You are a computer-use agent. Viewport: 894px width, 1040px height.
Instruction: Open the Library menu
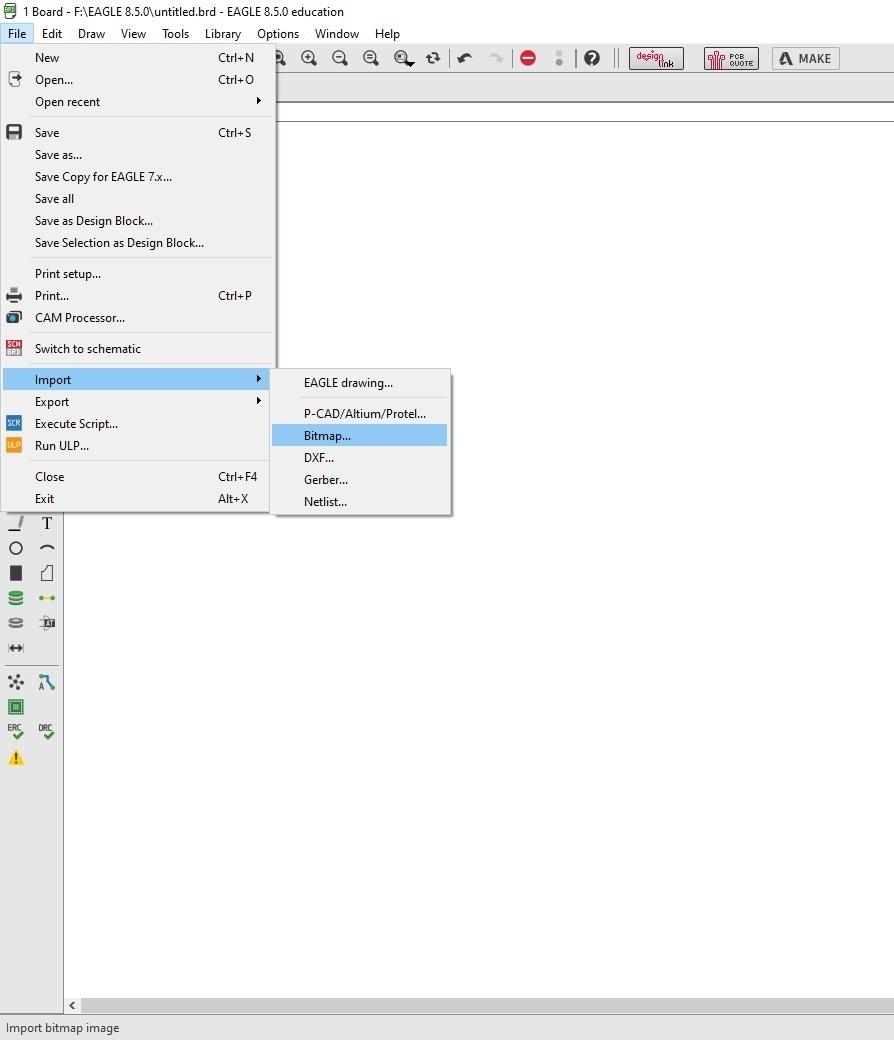pyautogui.click(x=223, y=34)
